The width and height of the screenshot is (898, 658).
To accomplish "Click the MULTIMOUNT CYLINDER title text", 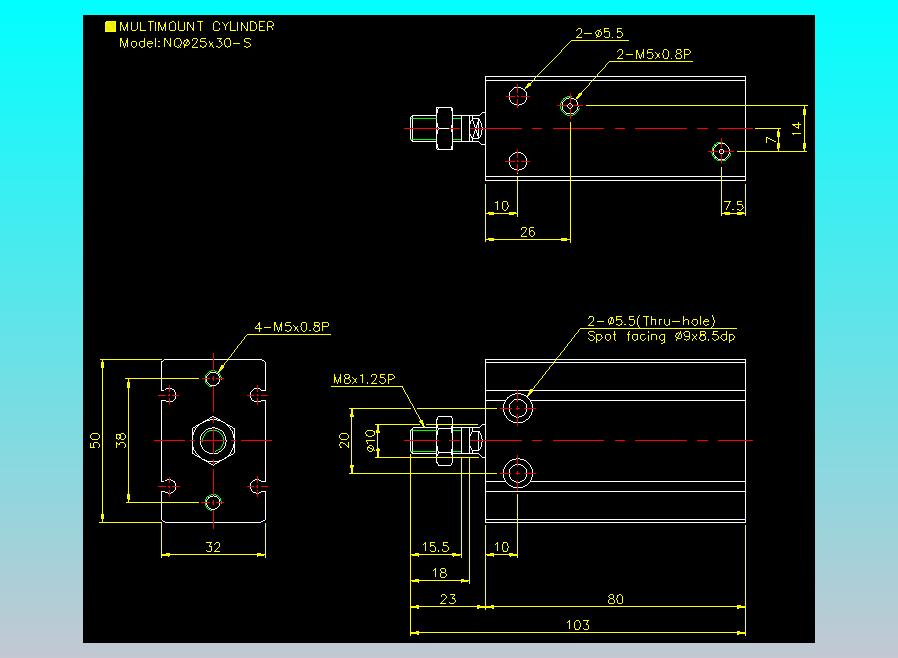I will pos(196,26).
